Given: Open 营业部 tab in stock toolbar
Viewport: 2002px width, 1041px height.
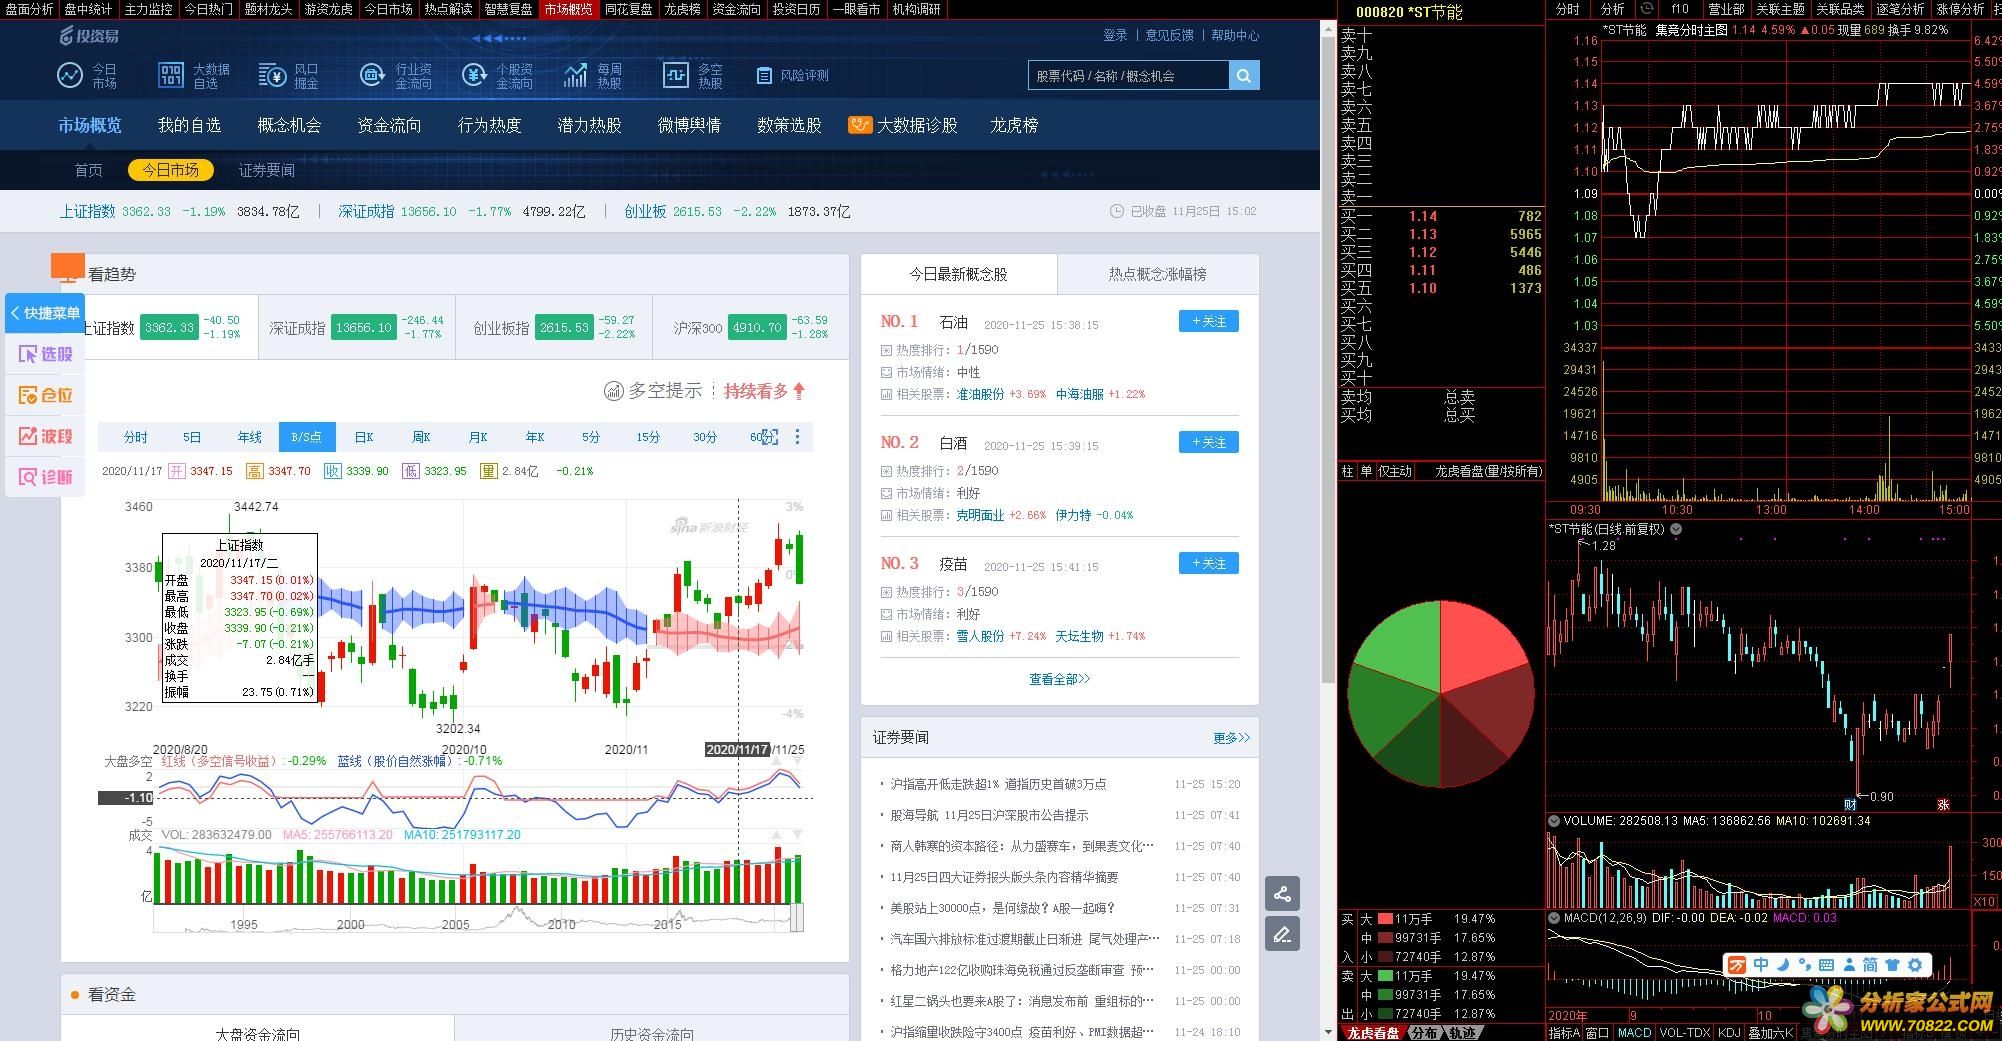Looking at the screenshot, I should [x=1726, y=9].
